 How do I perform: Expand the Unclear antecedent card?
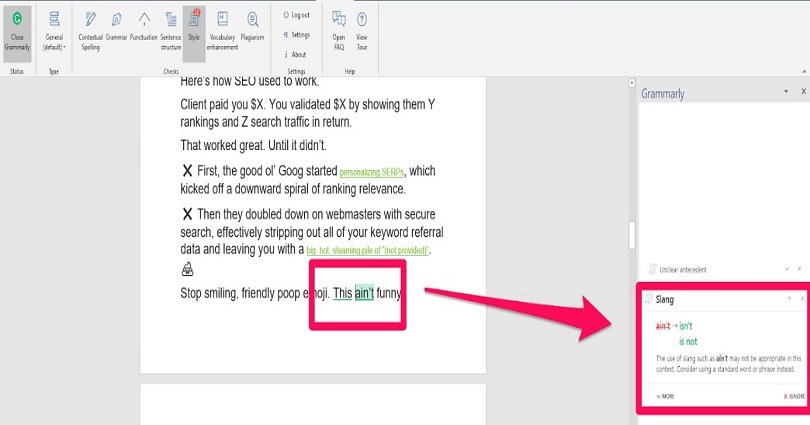pyautogui.click(x=787, y=269)
